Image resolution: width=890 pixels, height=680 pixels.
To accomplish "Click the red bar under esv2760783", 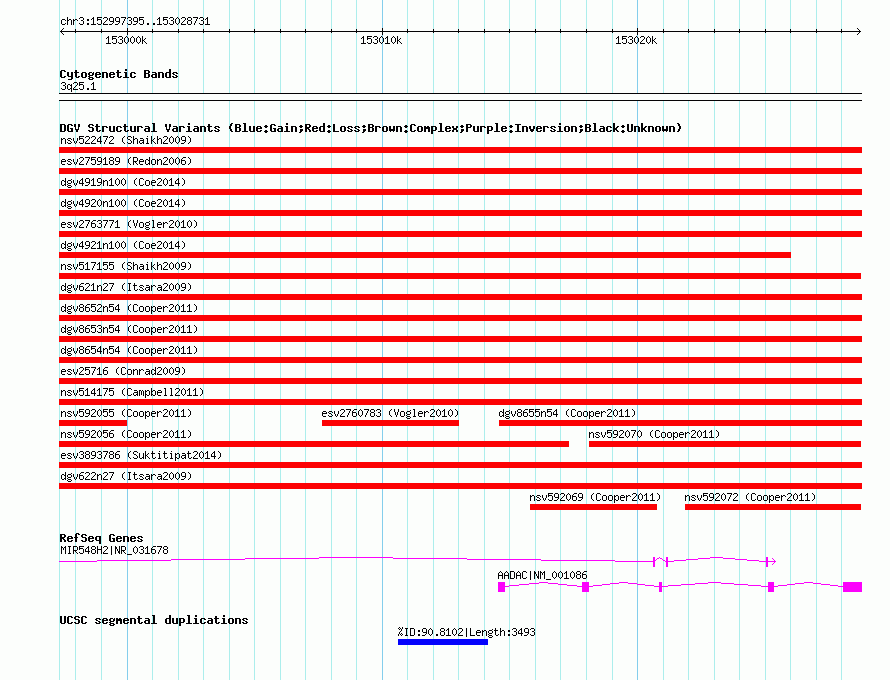I will tap(391, 423).
